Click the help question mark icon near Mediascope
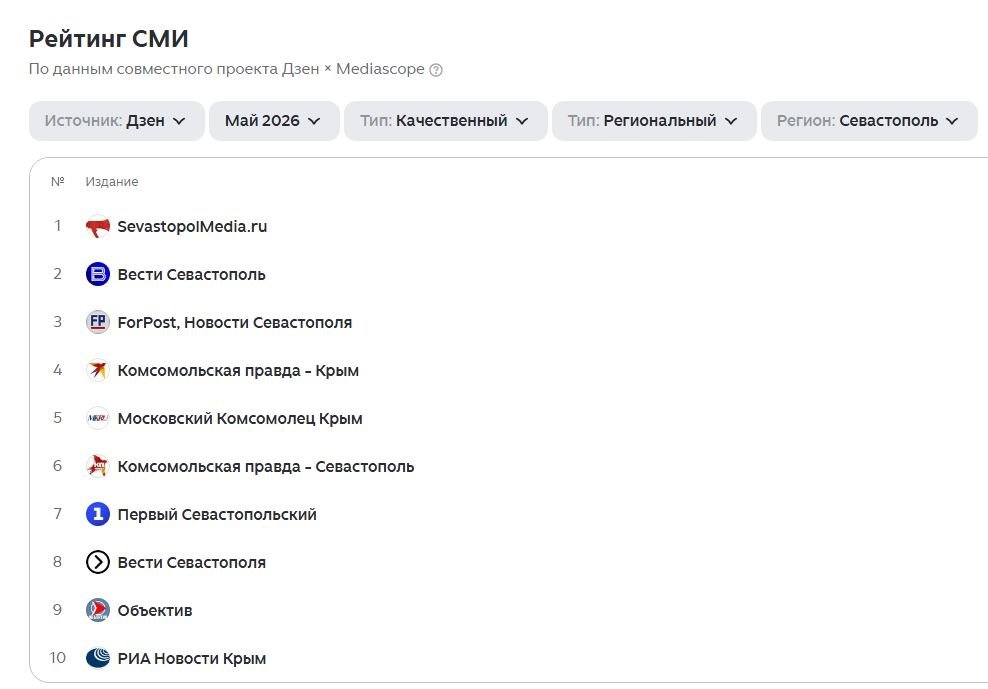The height and width of the screenshot is (689, 988). click(x=436, y=70)
